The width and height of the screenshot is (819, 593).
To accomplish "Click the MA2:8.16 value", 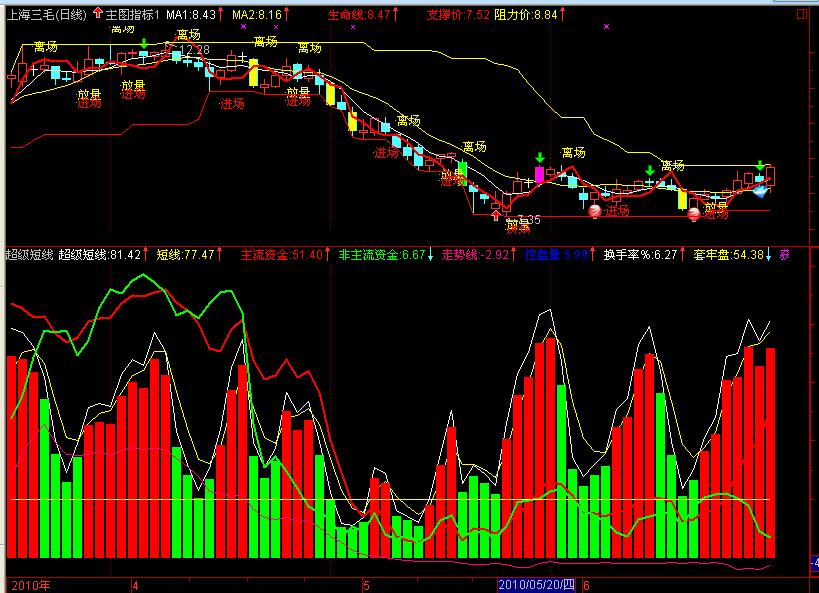I will click(256, 14).
